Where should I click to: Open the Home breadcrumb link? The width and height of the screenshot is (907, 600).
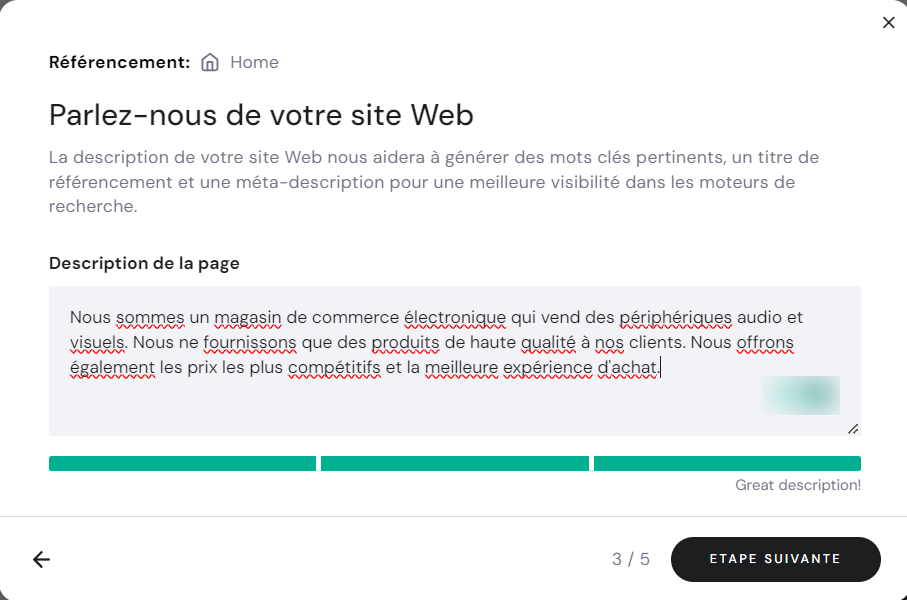(254, 62)
